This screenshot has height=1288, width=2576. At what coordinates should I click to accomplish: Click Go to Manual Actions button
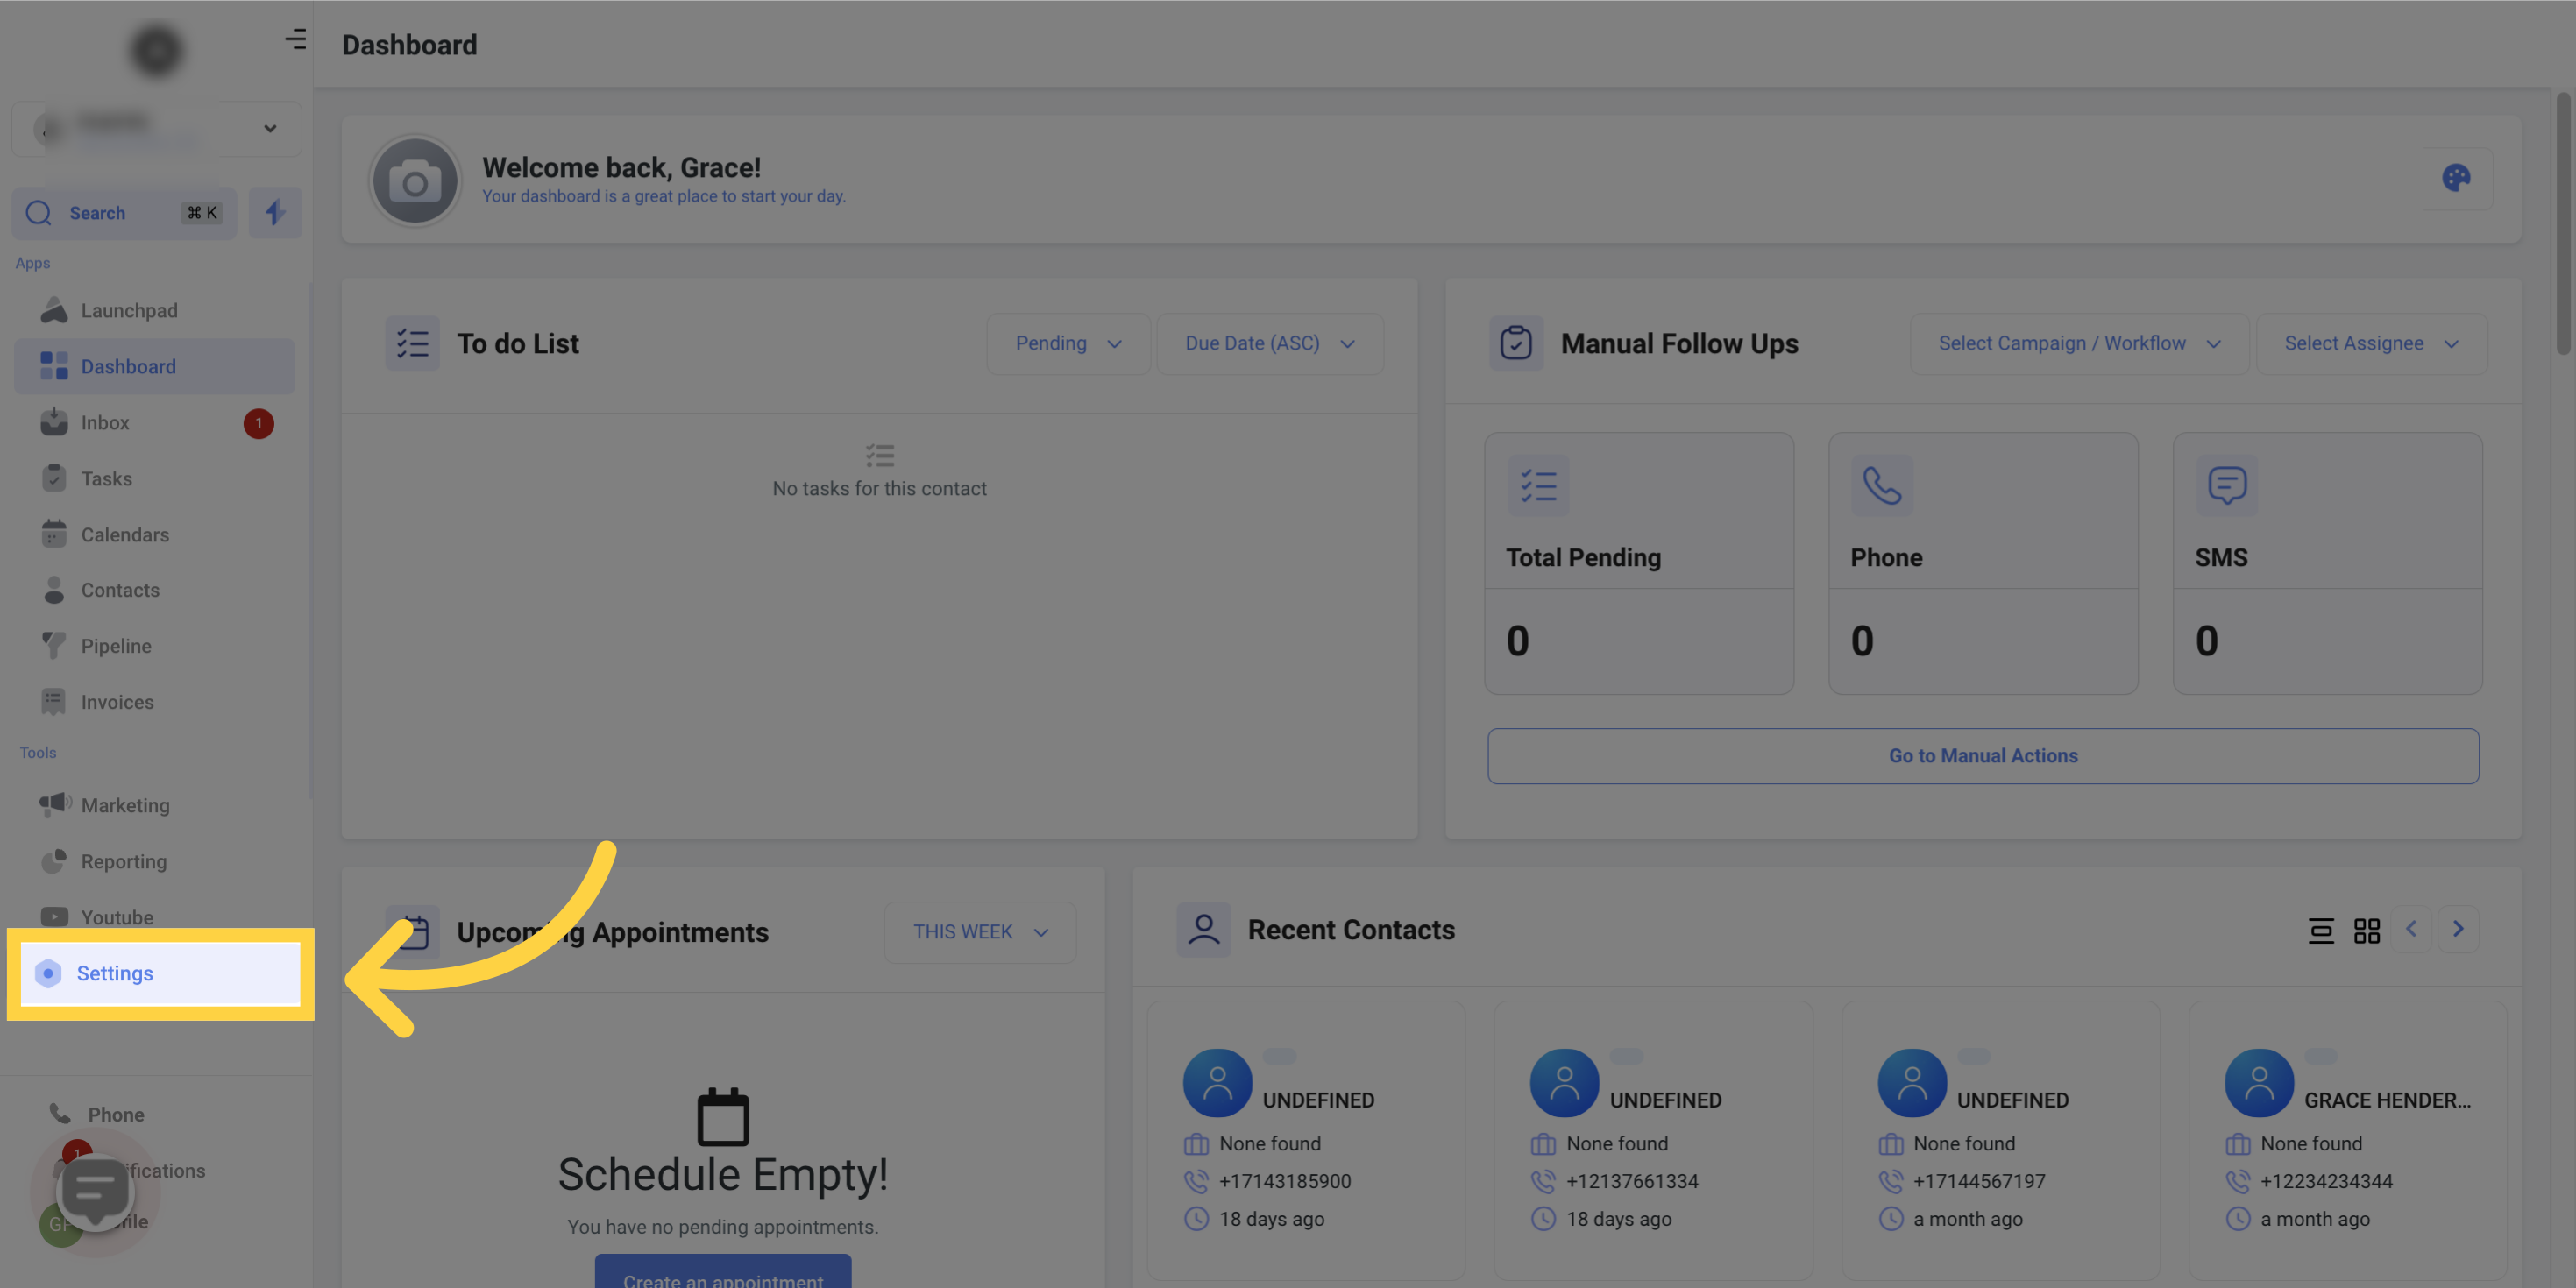[x=1983, y=756]
